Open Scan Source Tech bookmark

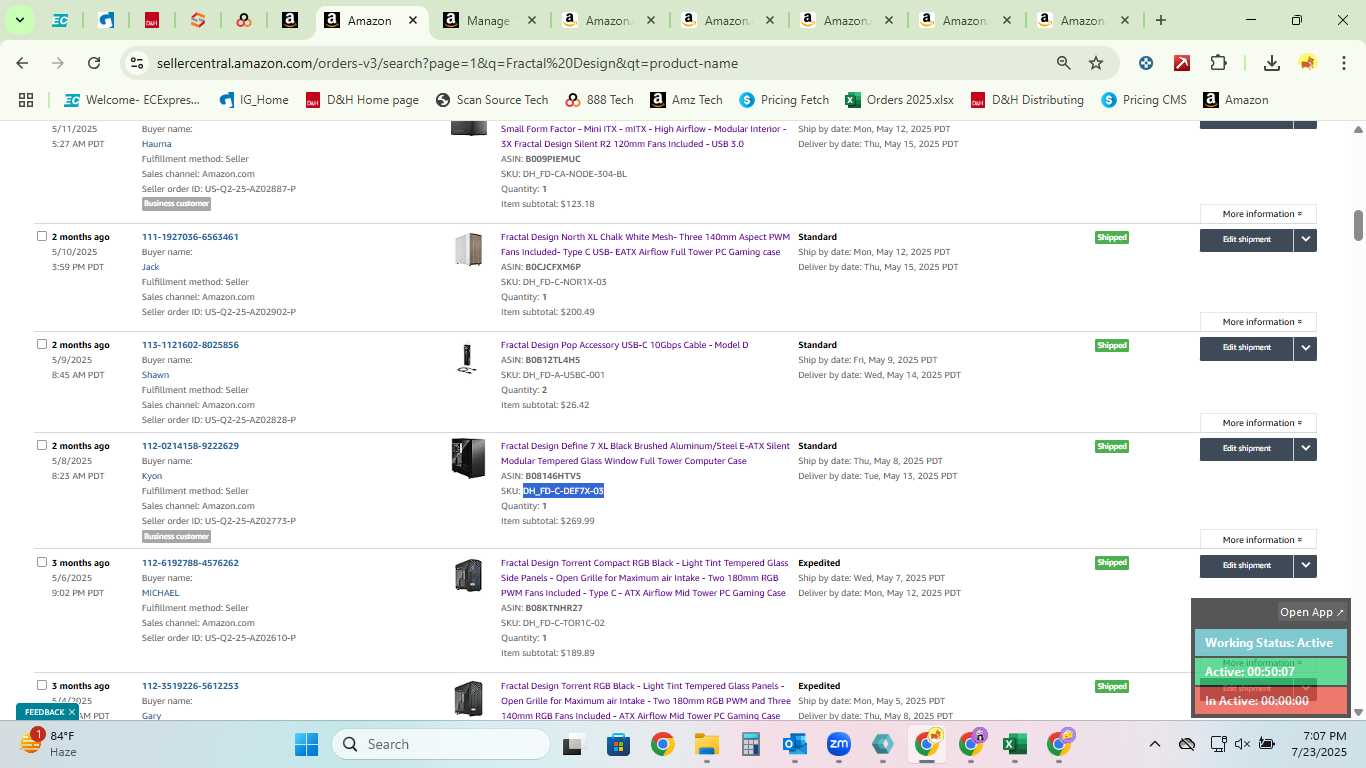(492, 100)
